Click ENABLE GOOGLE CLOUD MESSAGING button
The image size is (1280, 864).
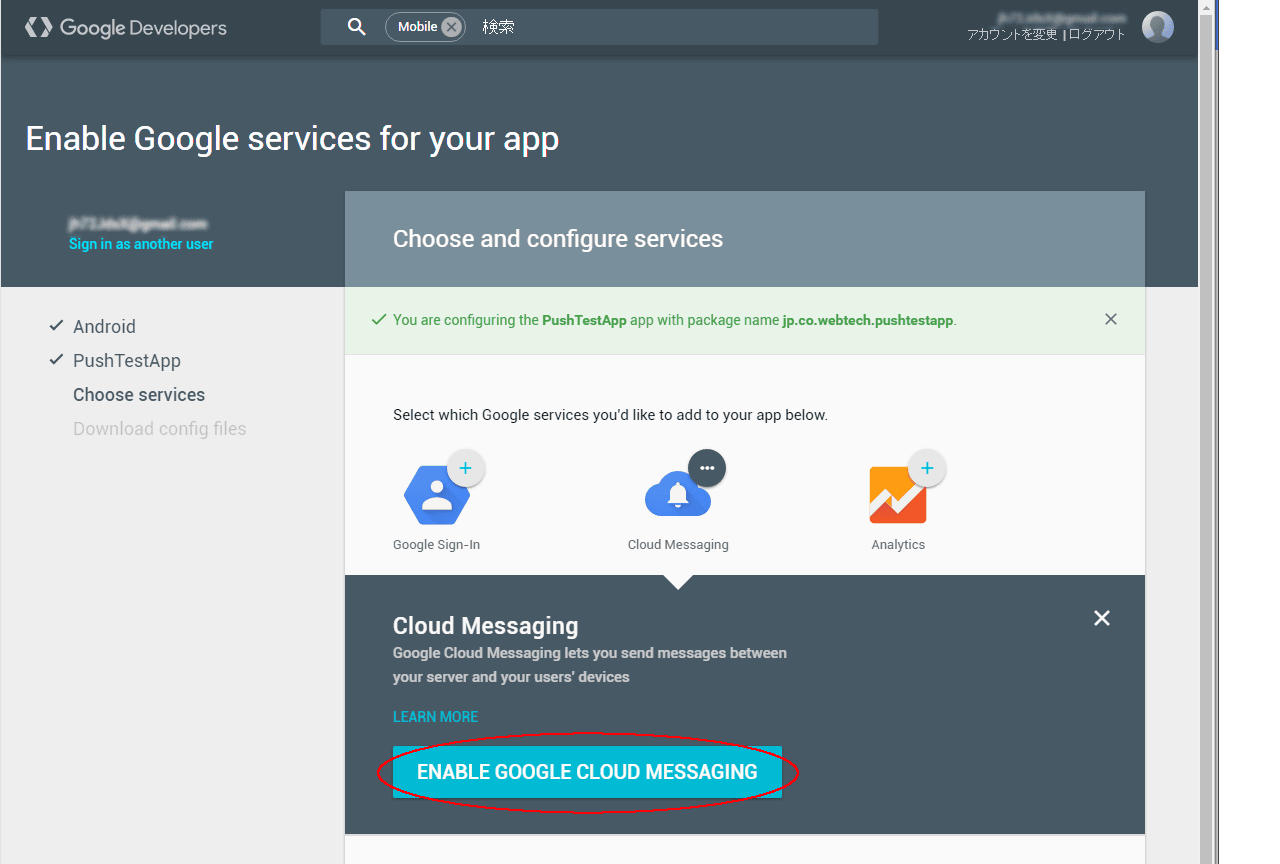pos(587,772)
